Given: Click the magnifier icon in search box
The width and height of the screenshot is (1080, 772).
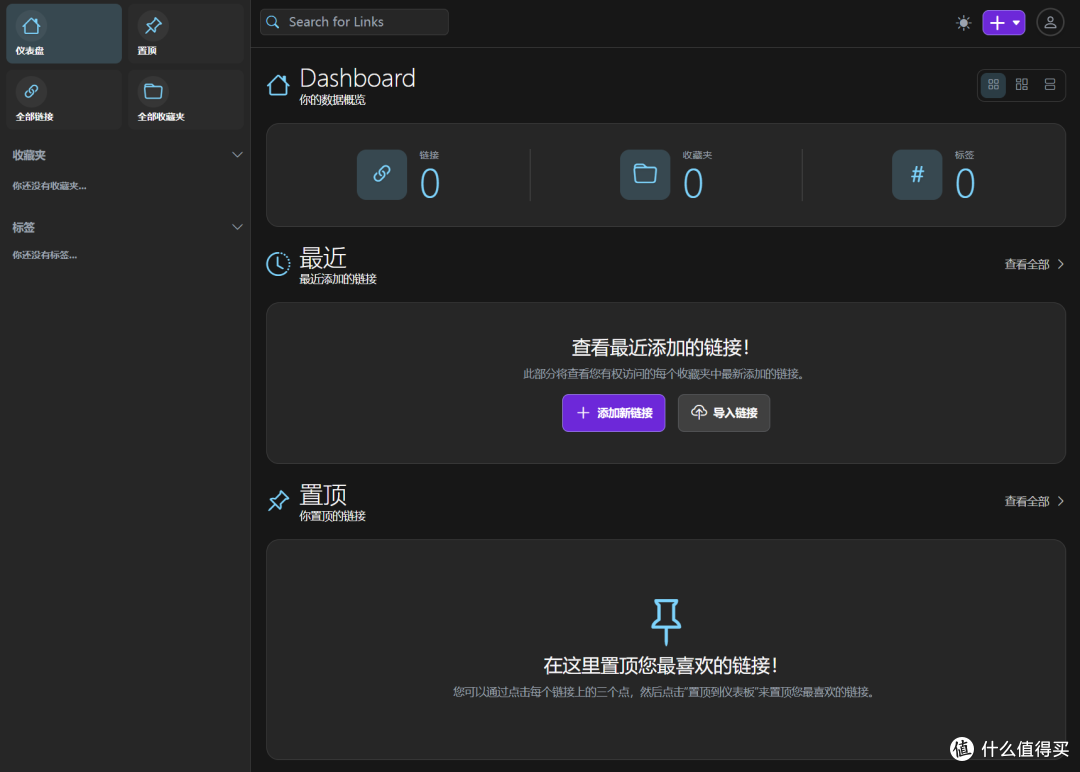Looking at the screenshot, I should click(273, 22).
